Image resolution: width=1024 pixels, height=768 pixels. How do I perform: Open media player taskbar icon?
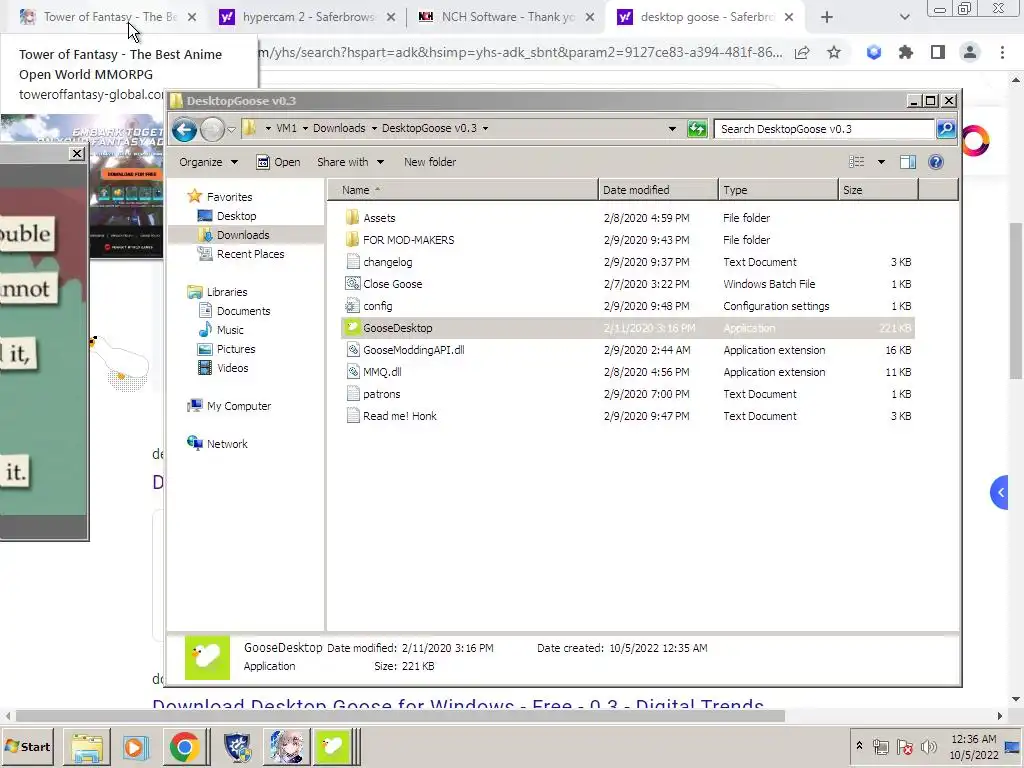coord(135,746)
